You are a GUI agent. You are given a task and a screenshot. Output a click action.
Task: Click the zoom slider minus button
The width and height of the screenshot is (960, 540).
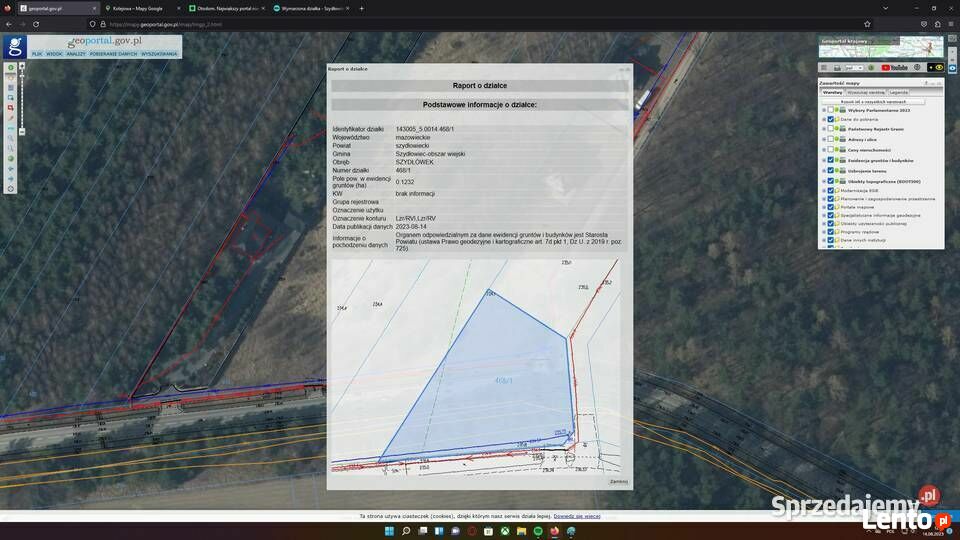(x=22, y=132)
